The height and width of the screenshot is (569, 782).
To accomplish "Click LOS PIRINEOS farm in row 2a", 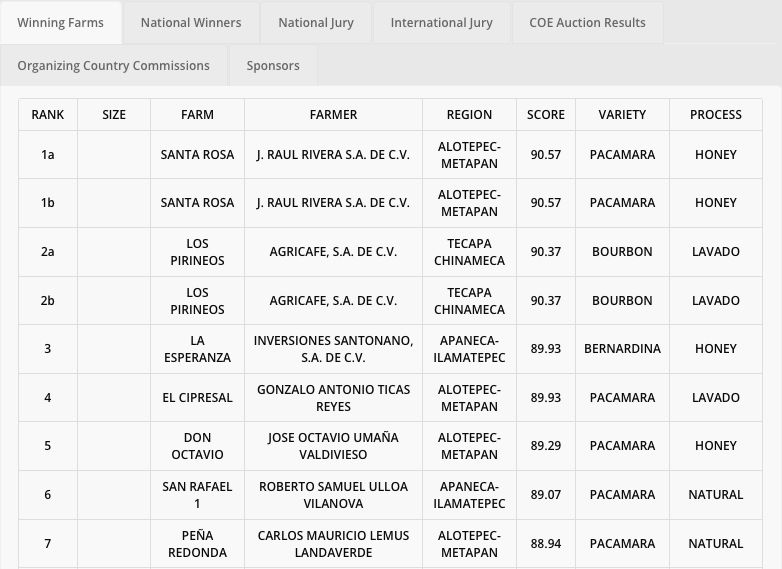I will click(x=197, y=252).
